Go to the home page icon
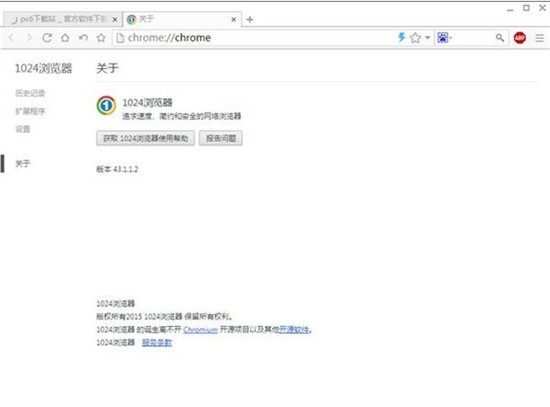The height and width of the screenshot is (407, 550). (x=65, y=38)
